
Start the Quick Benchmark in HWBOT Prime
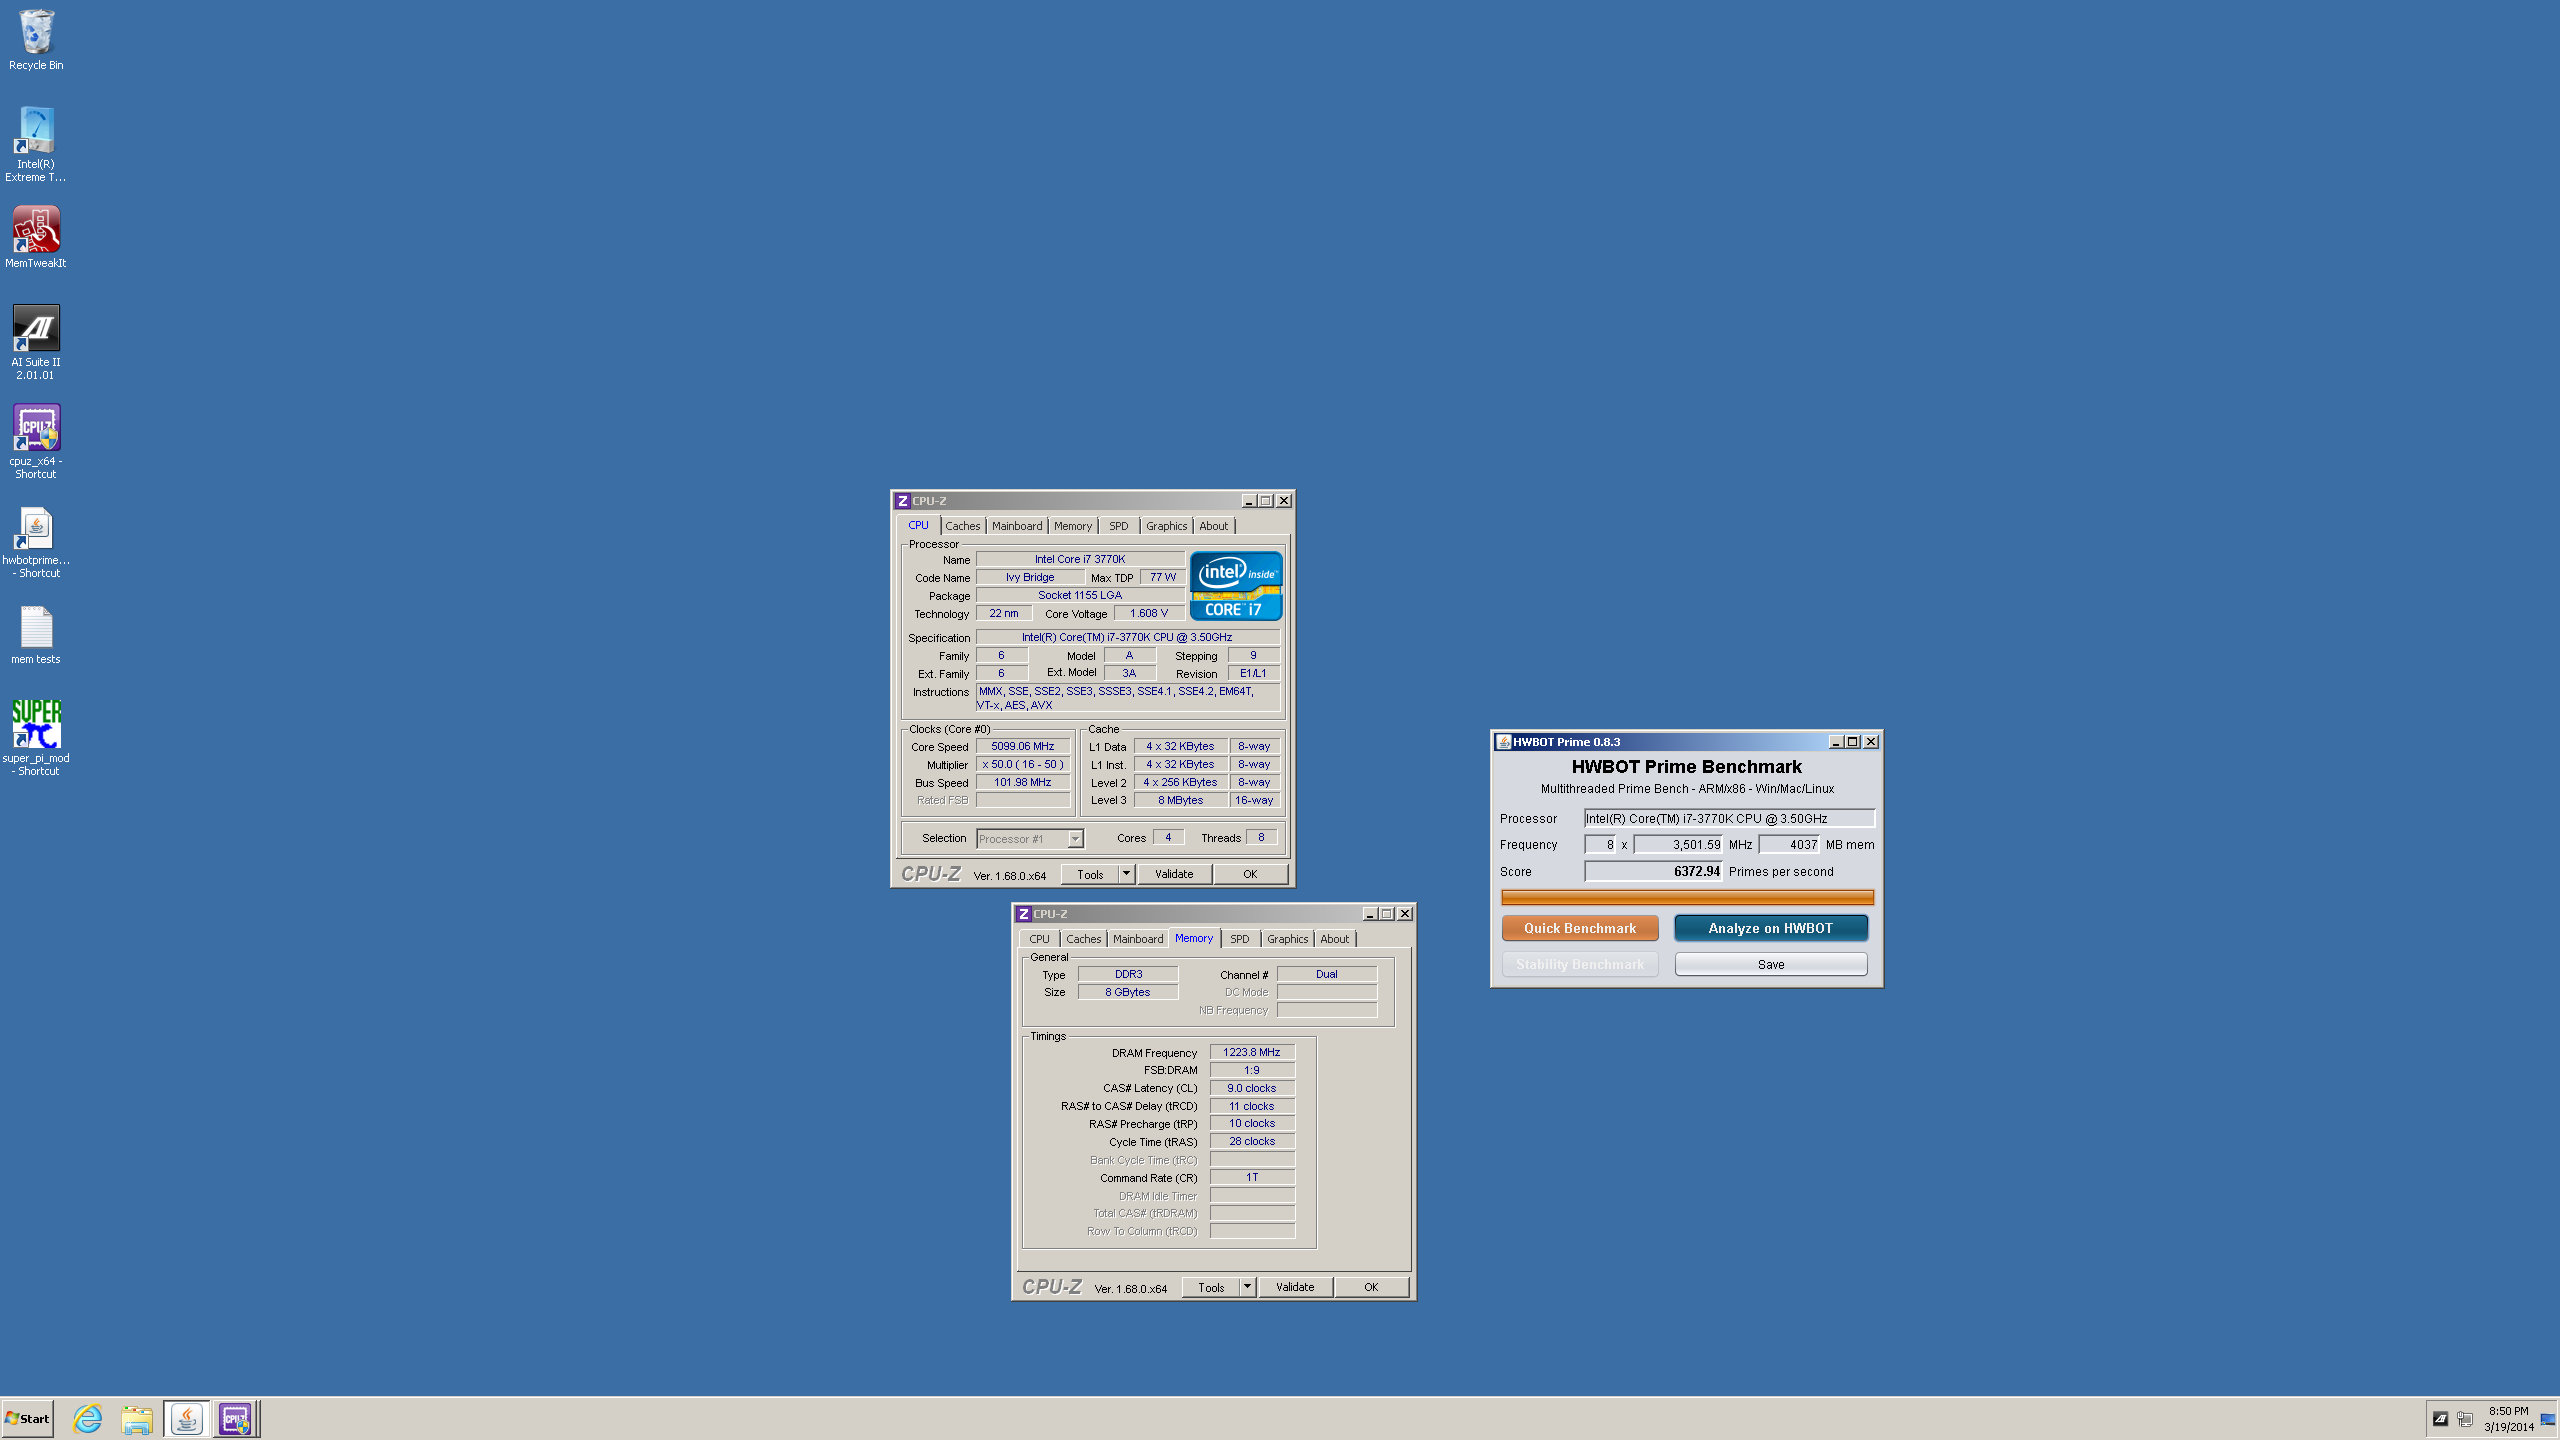click(x=1580, y=928)
